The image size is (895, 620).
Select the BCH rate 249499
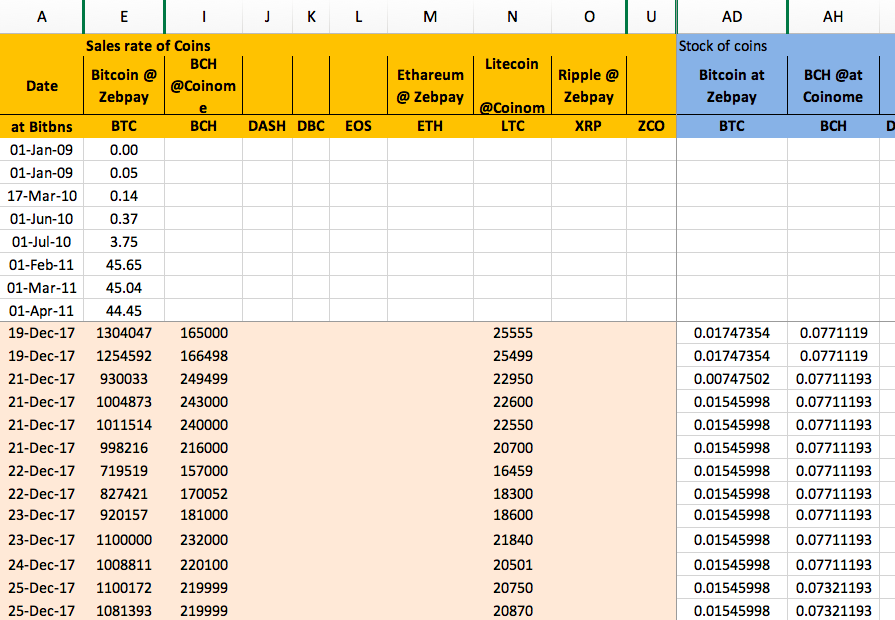pyautogui.click(x=204, y=379)
